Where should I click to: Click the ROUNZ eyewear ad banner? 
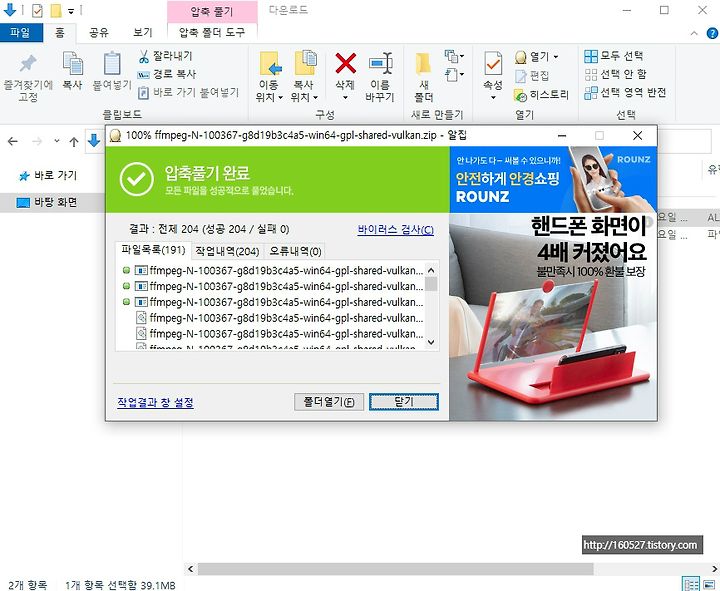click(x=553, y=180)
